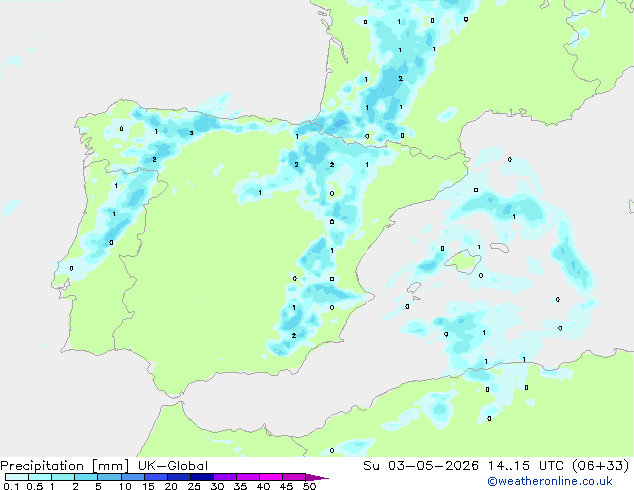
Task: Choose the legend swatch between 10 and 15
Action: [133, 477]
